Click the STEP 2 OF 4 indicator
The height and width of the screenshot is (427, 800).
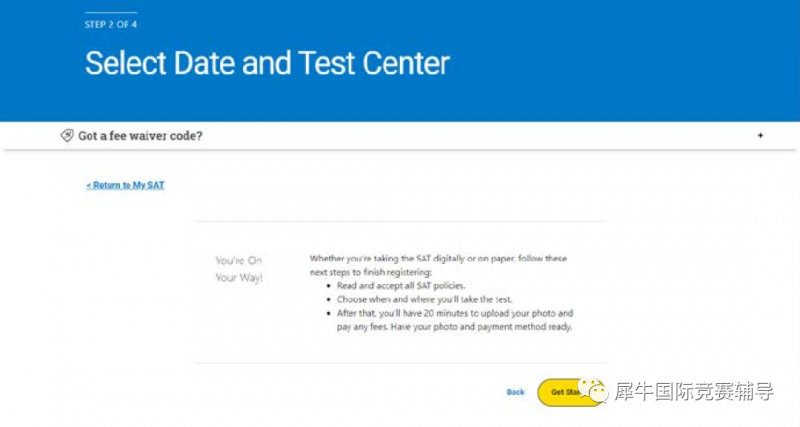(x=111, y=24)
